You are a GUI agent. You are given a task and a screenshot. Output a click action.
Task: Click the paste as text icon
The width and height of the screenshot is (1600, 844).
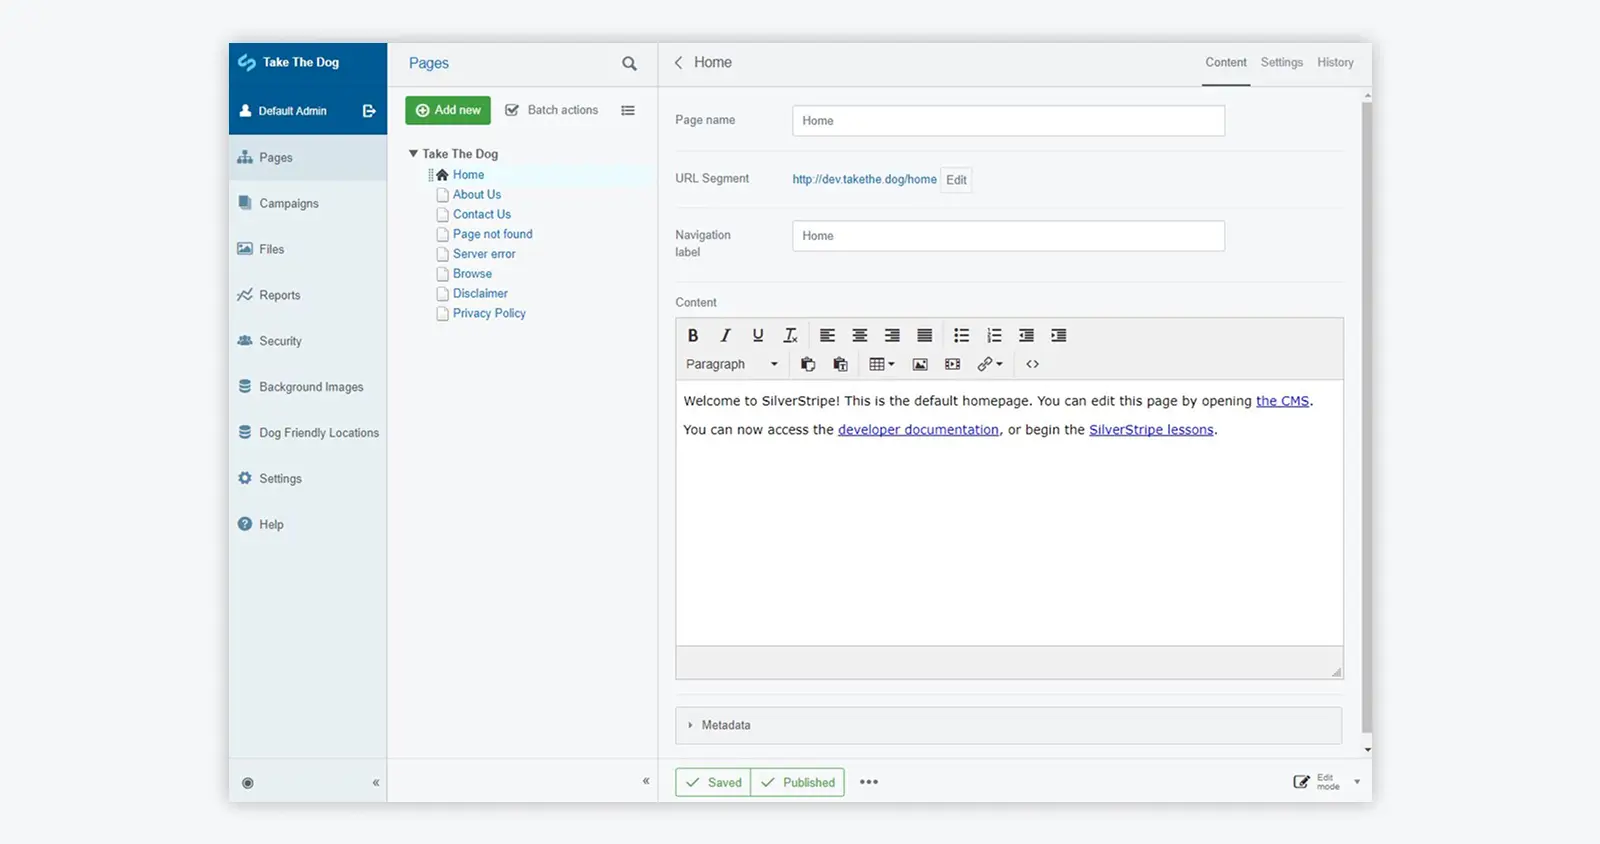pos(840,365)
